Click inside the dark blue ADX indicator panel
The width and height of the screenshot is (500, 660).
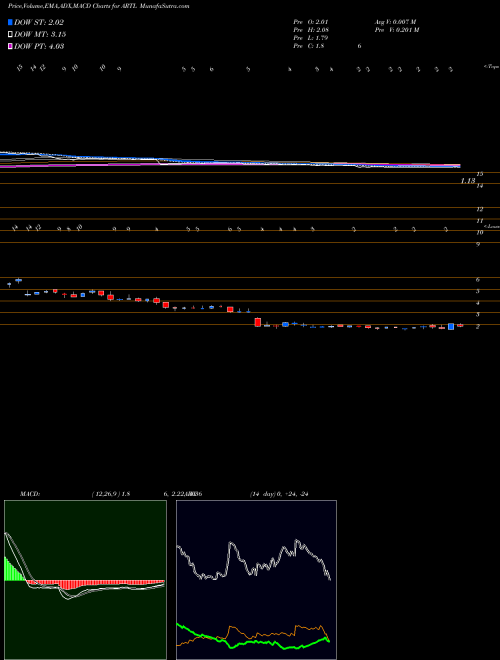pos(256,580)
